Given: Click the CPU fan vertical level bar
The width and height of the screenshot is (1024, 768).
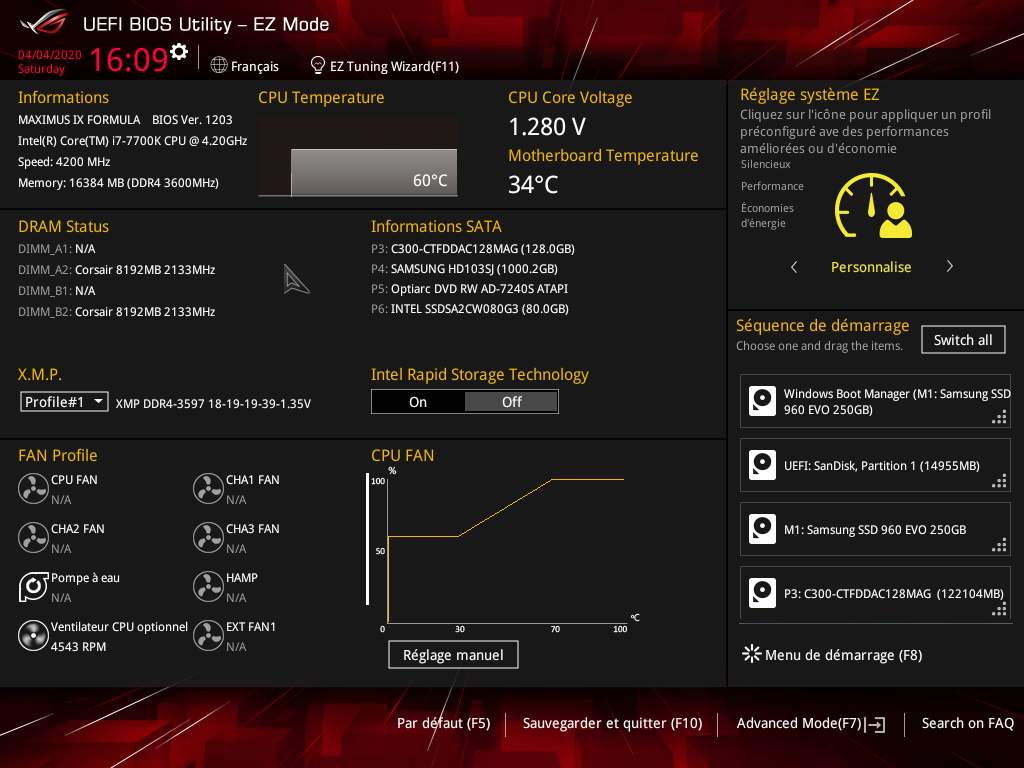Looking at the screenshot, I should [368, 539].
